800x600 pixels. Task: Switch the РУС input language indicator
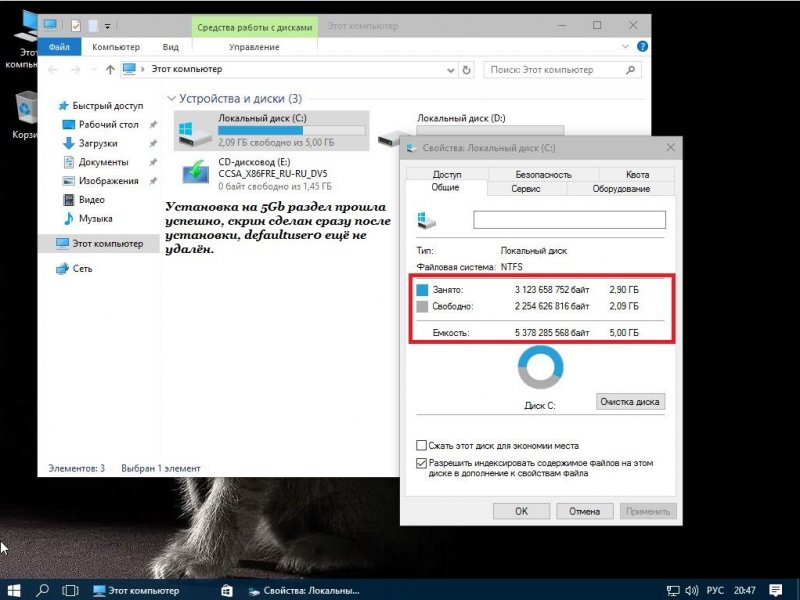(x=715, y=590)
